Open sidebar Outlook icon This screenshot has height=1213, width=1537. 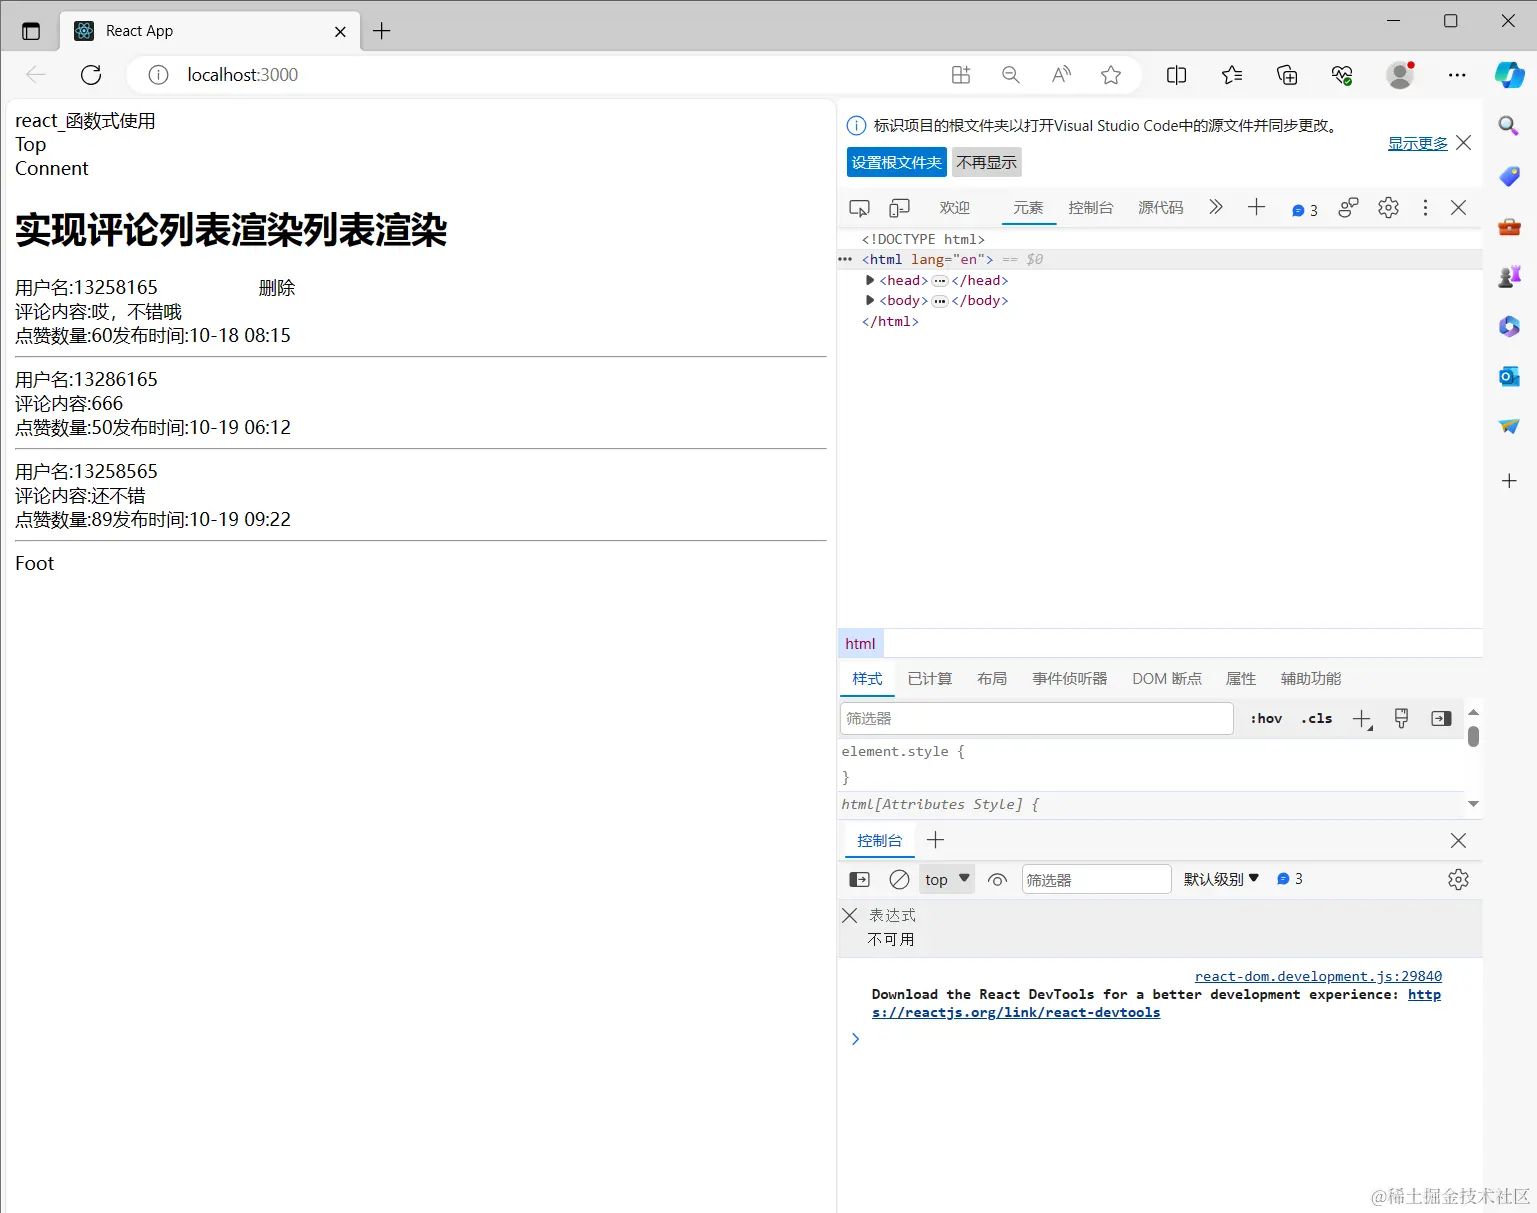click(1509, 376)
